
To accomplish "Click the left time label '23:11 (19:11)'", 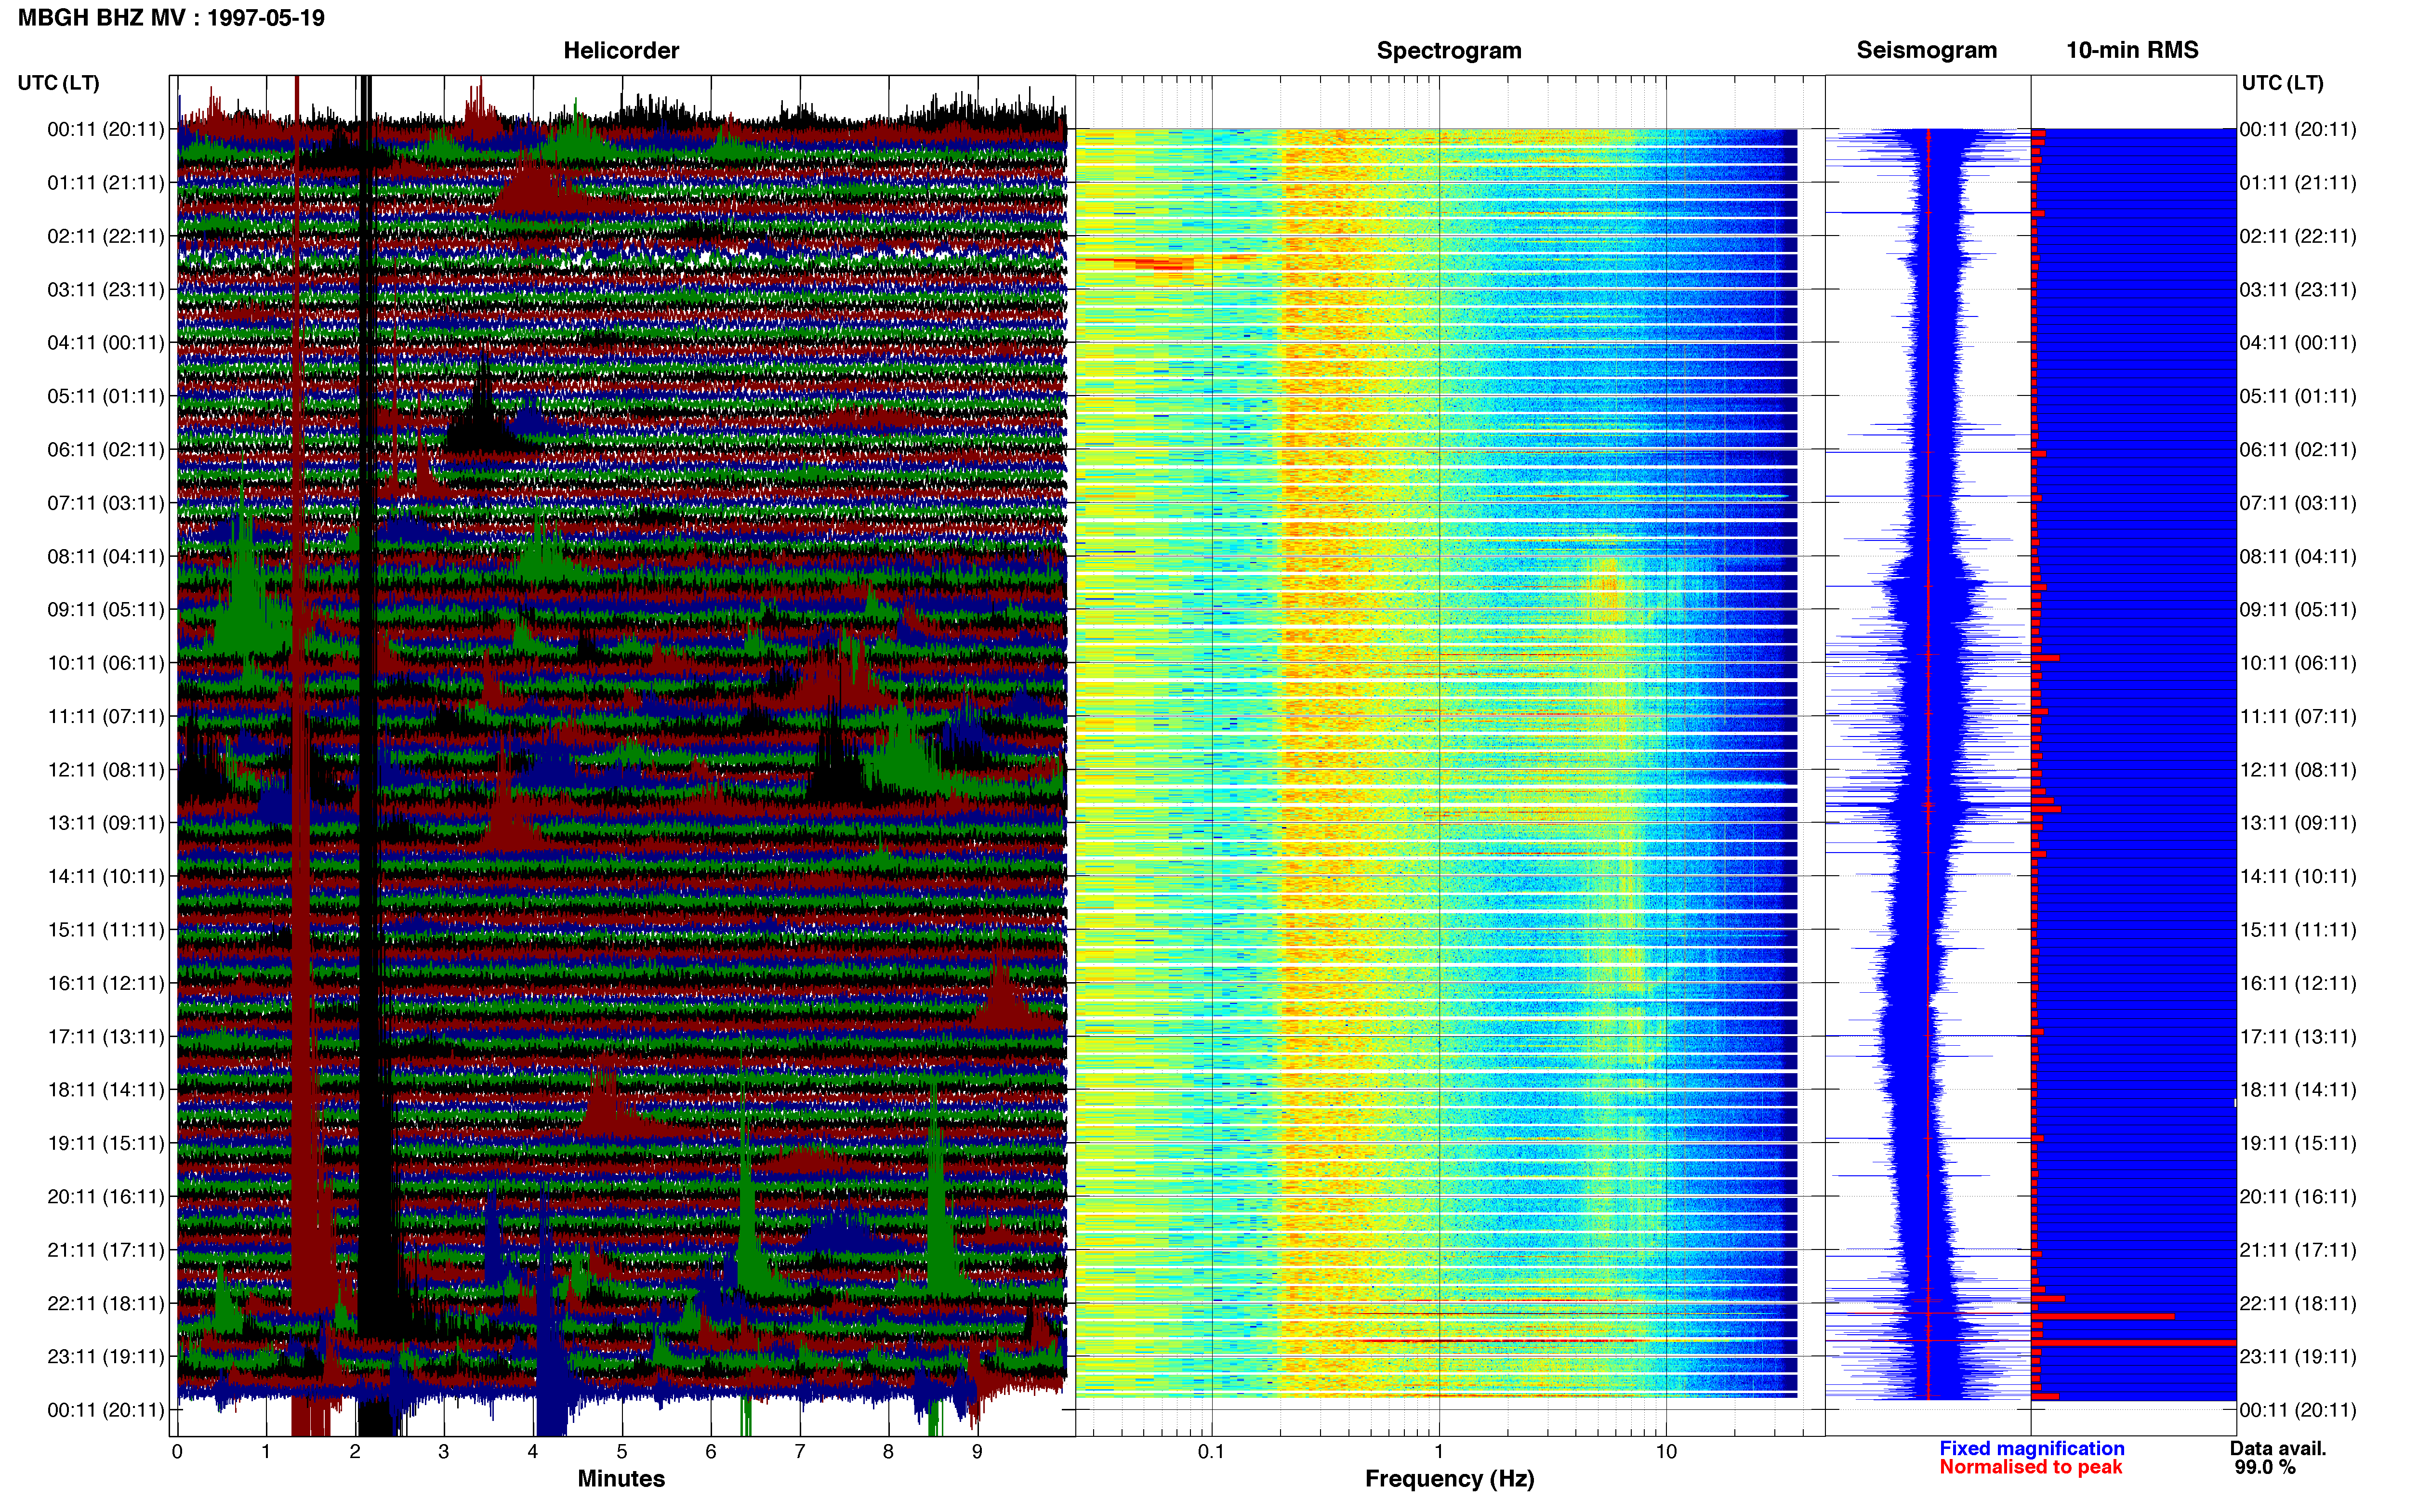I will coord(106,1357).
